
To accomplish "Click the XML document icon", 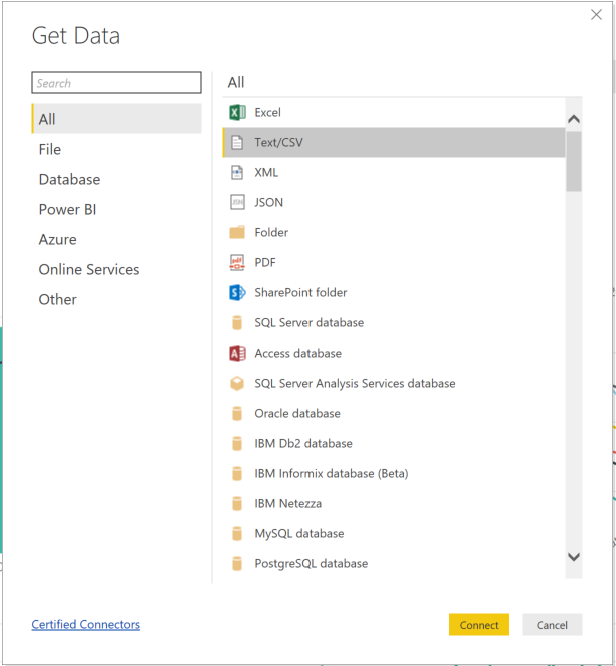I will point(237,172).
